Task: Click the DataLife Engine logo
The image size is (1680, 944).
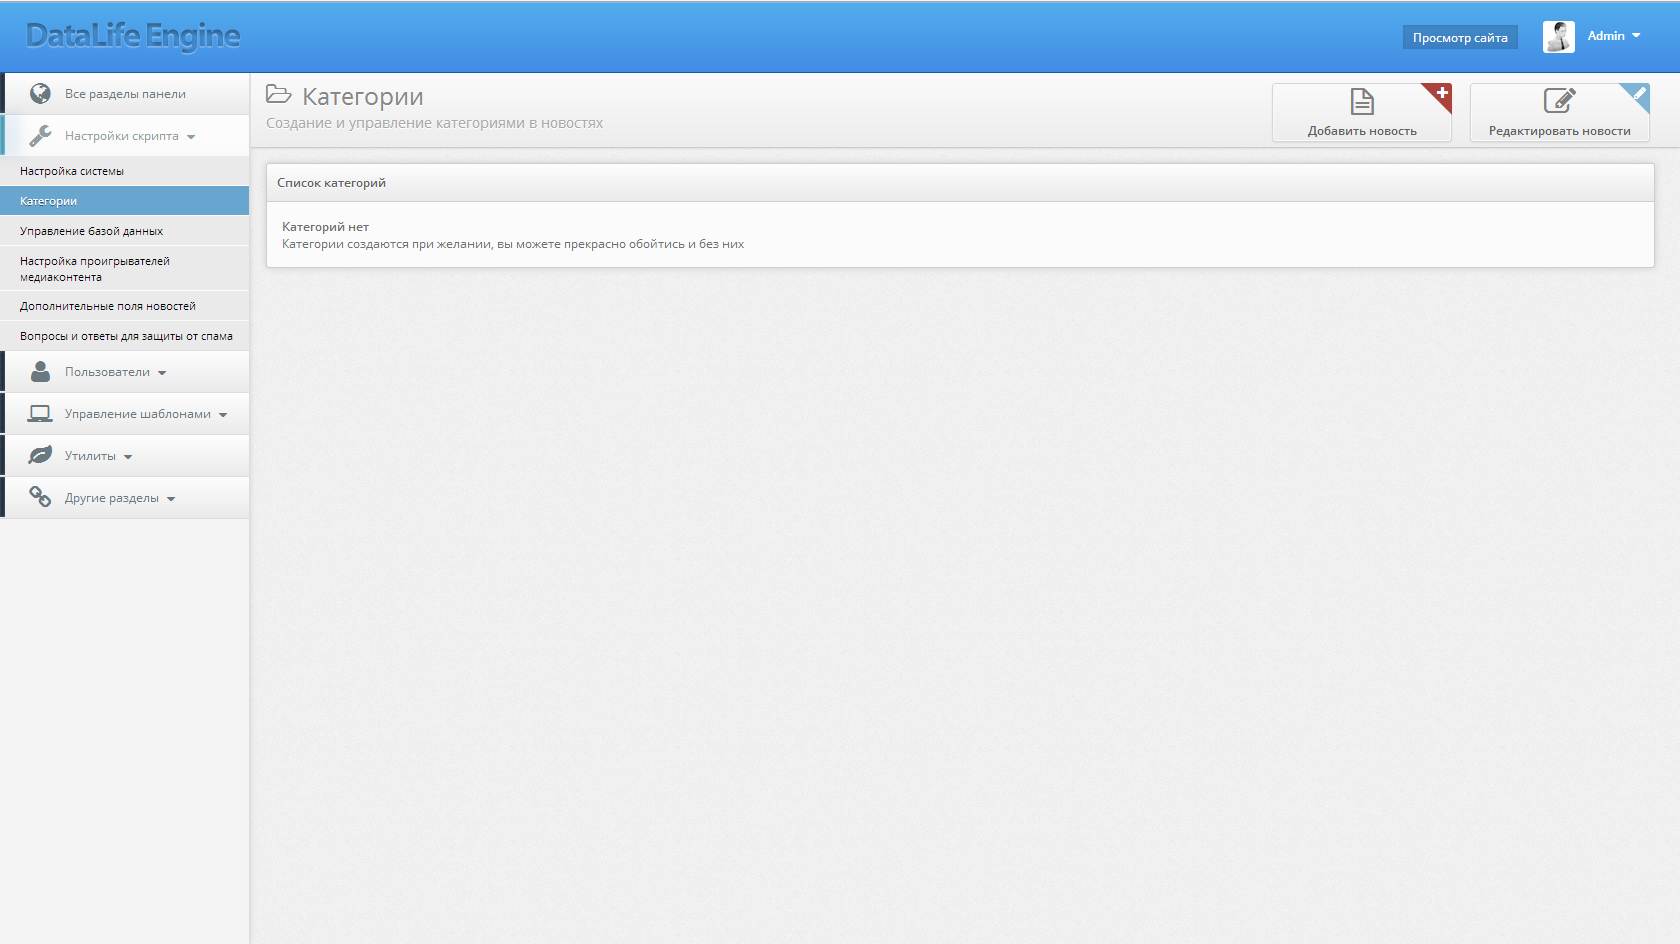Action: (133, 36)
